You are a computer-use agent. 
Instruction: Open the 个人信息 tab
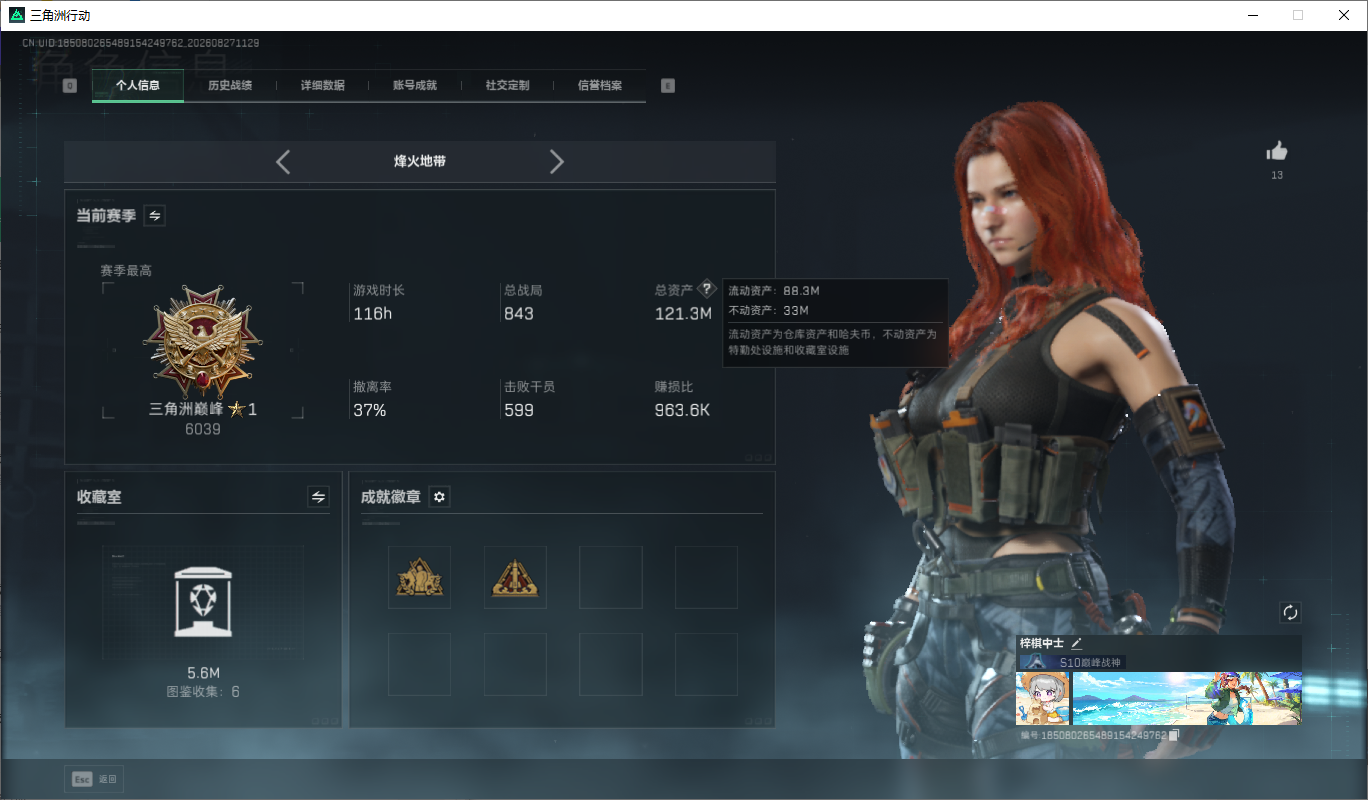(138, 86)
